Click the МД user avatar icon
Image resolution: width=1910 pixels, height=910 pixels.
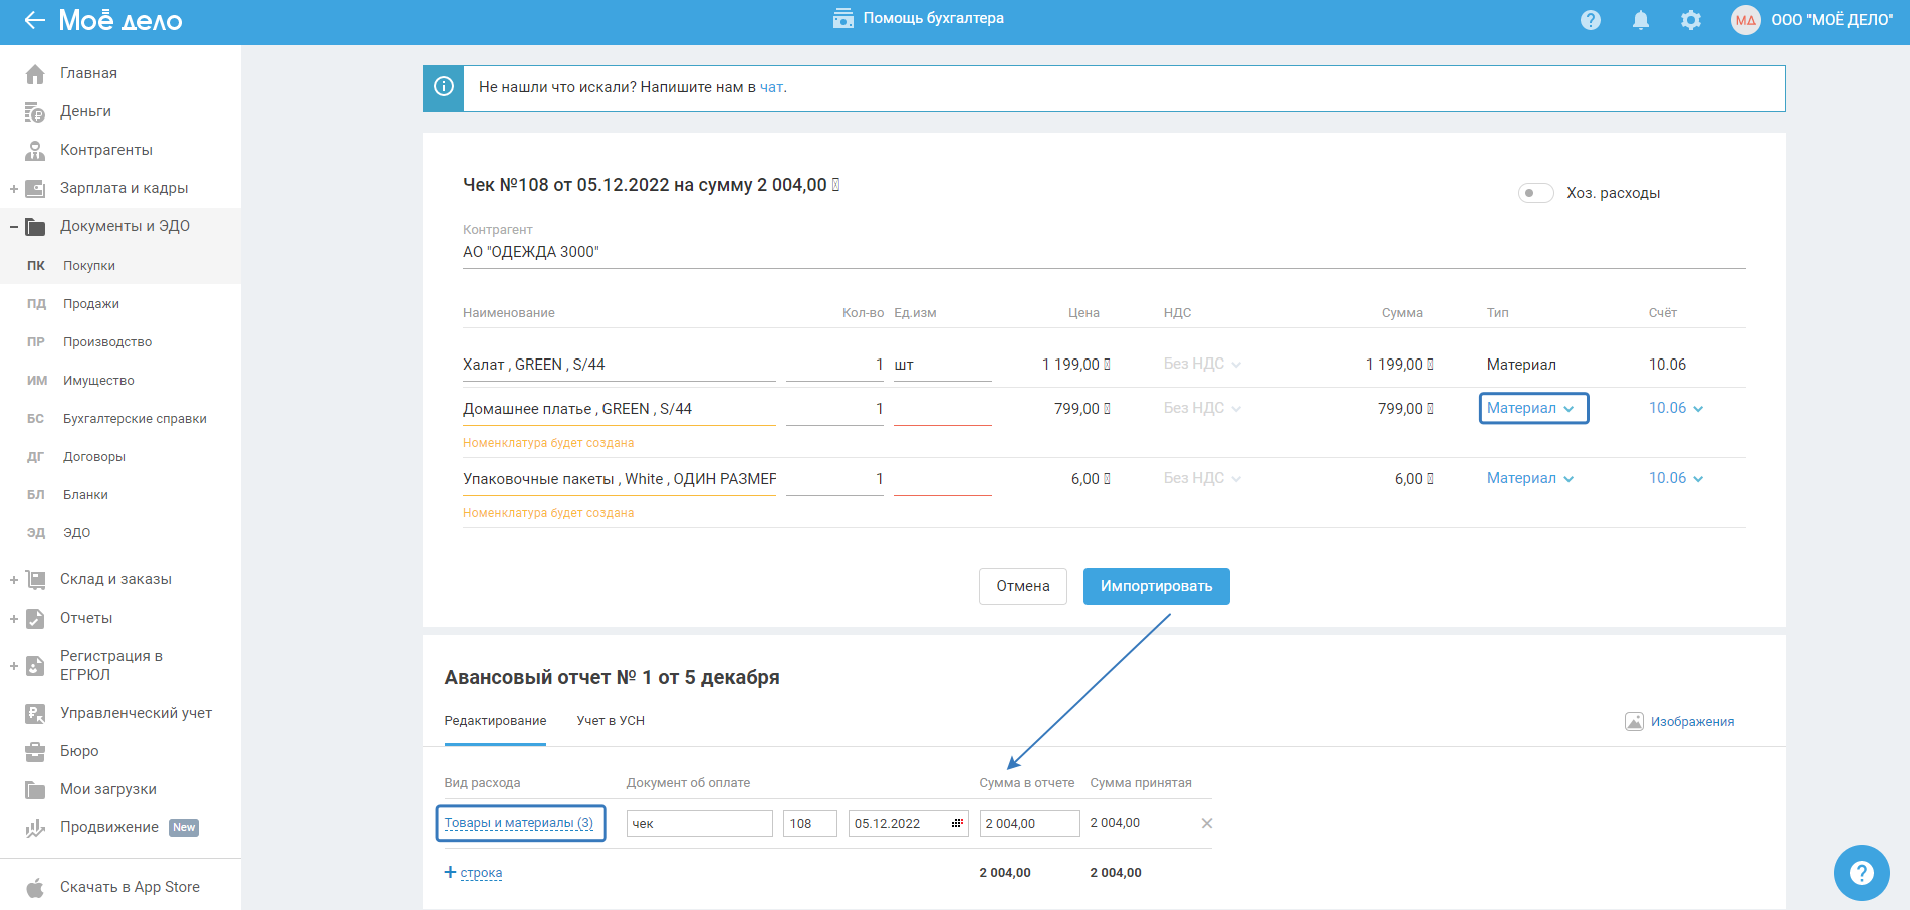pos(1746,20)
